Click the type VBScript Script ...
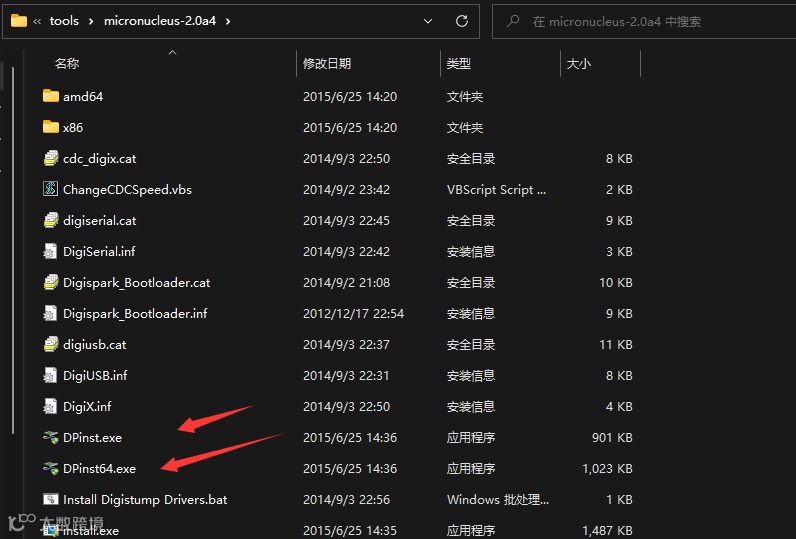 tap(496, 190)
